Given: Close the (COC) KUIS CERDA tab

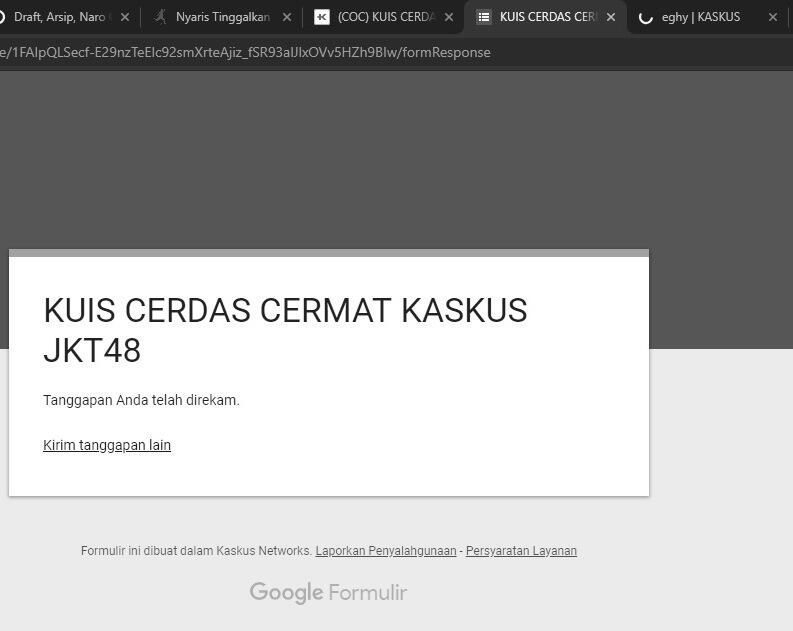Looking at the screenshot, I should [x=449, y=17].
